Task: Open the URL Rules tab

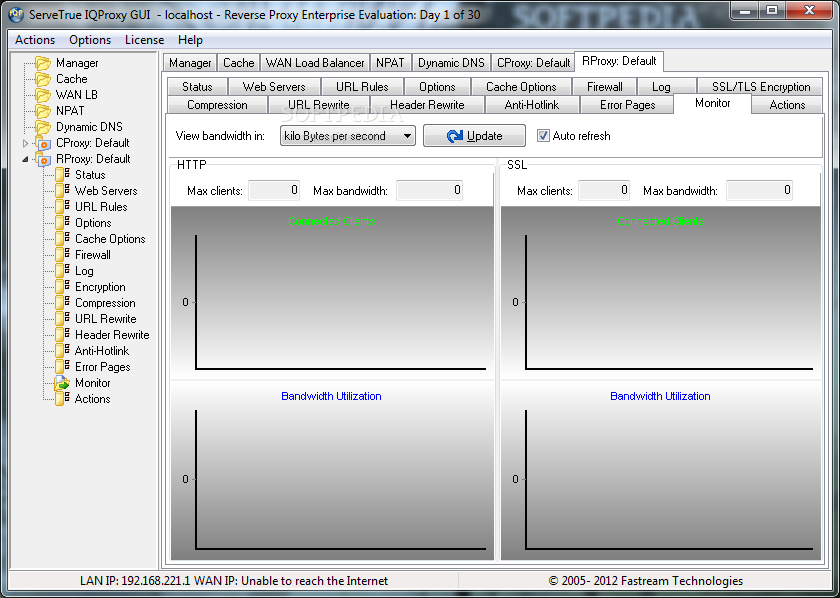Action: tap(362, 87)
